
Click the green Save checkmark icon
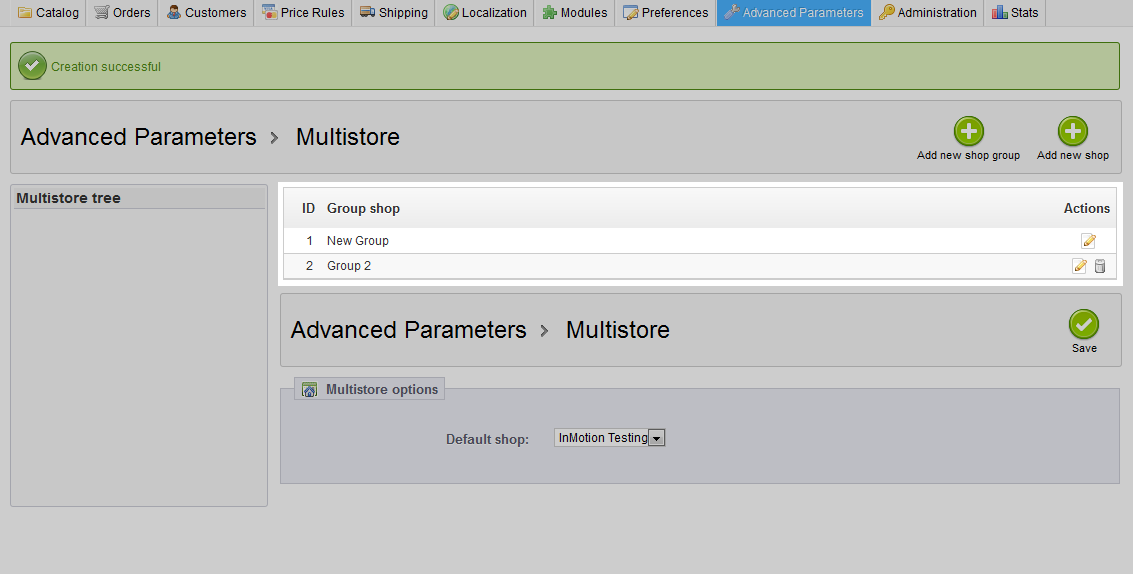[x=1084, y=325]
